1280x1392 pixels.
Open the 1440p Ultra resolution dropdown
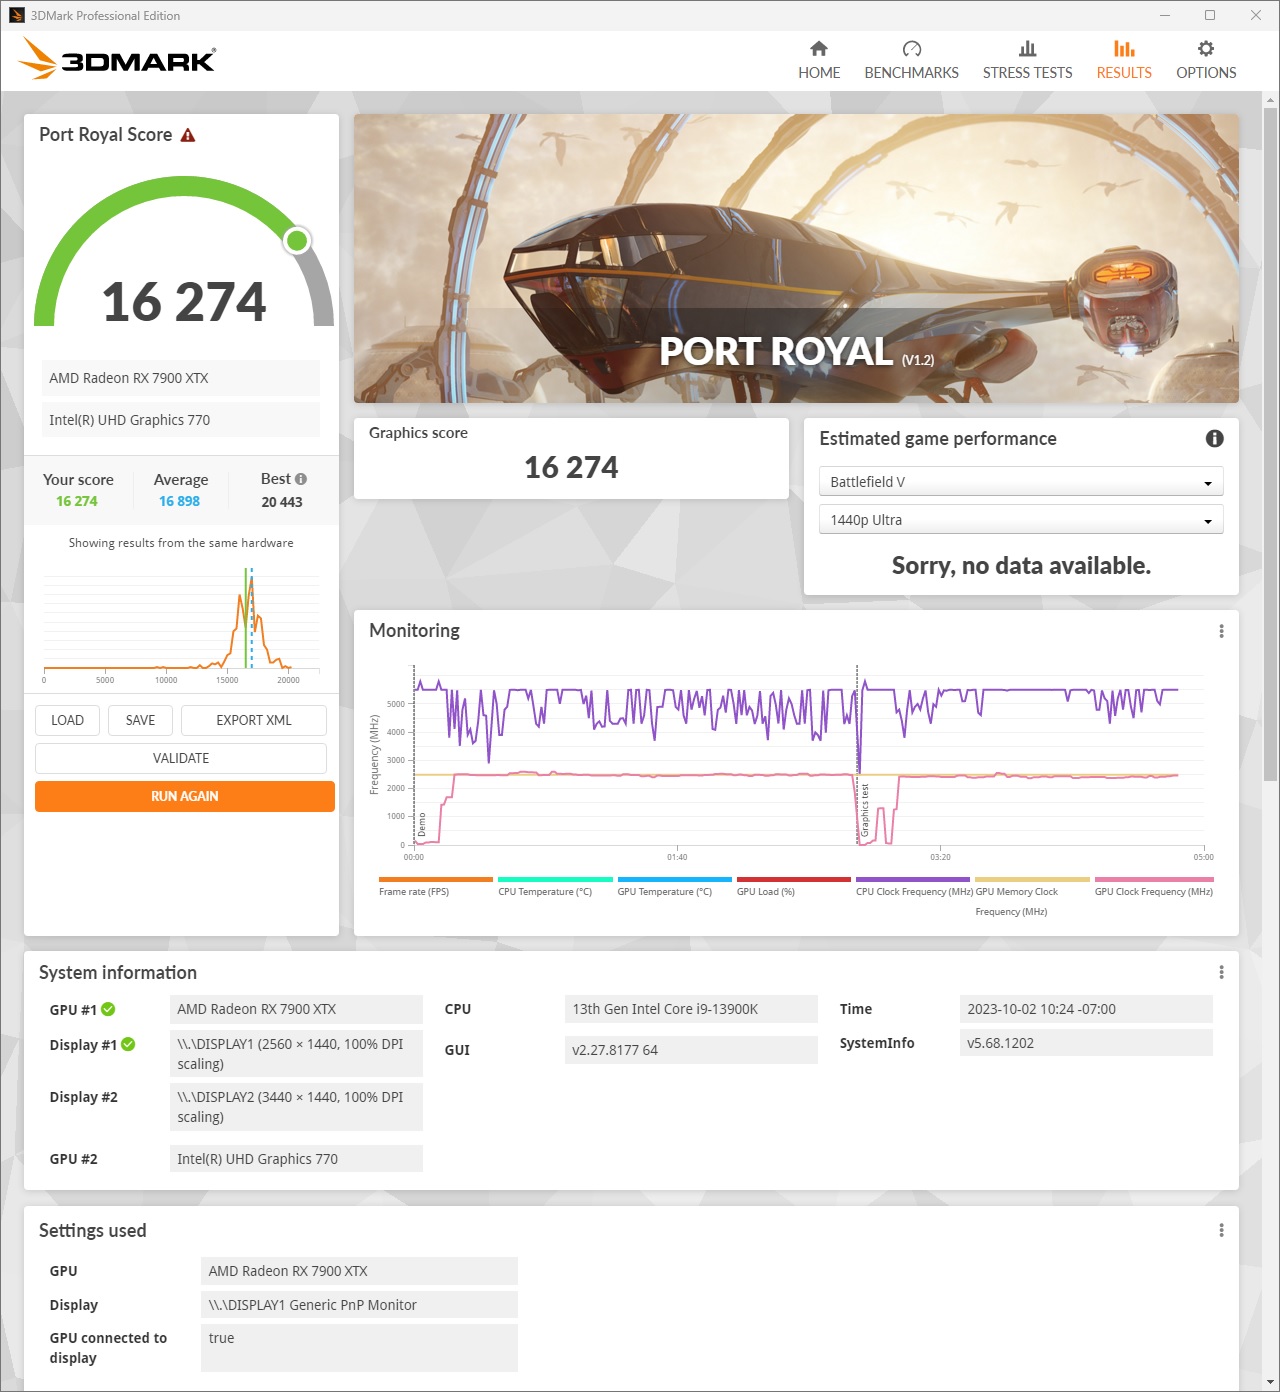coord(1021,519)
